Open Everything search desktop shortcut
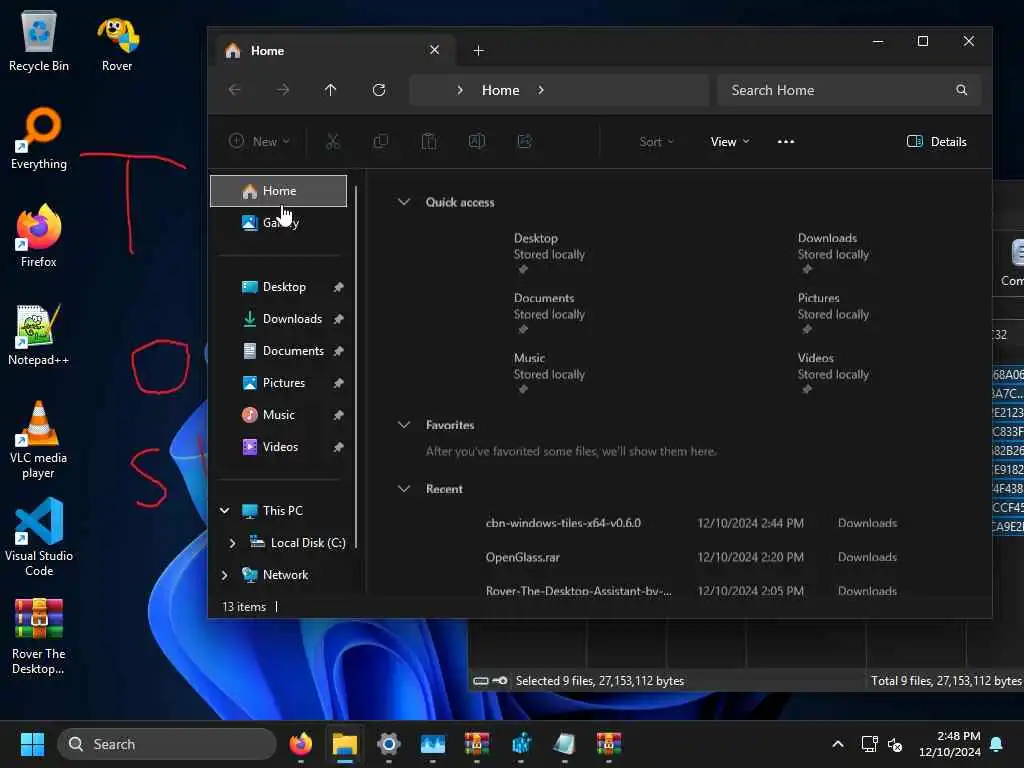Image resolution: width=1024 pixels, height=768 pixels. pos(39,138)
